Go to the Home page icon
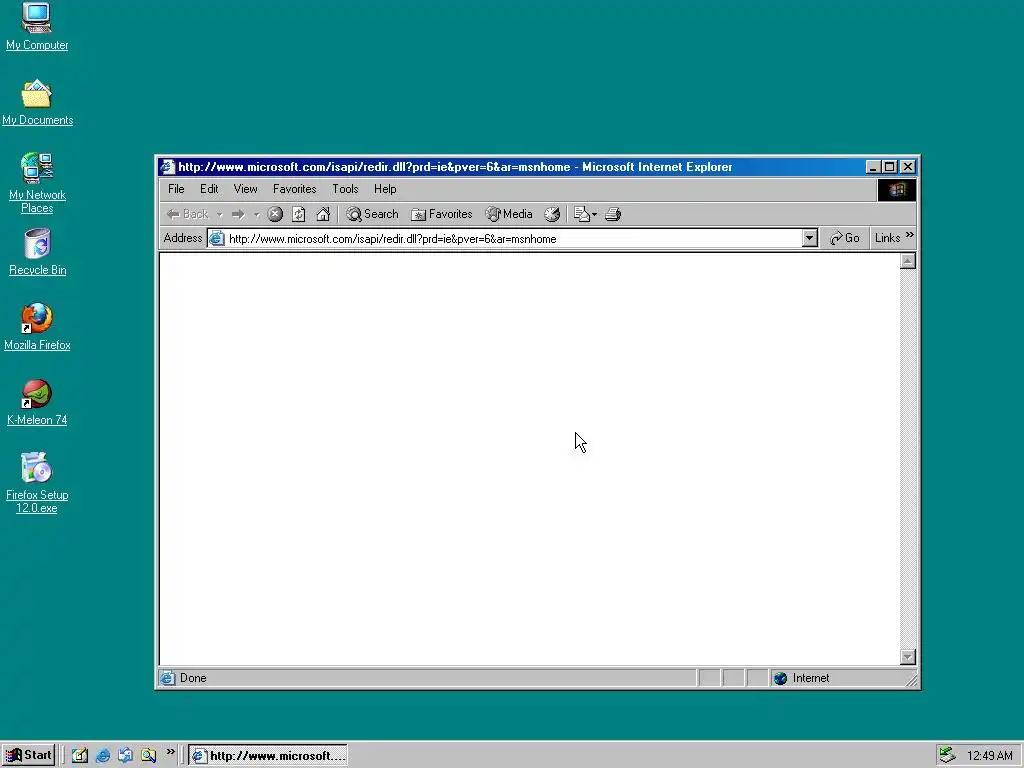 click(323, 214)
